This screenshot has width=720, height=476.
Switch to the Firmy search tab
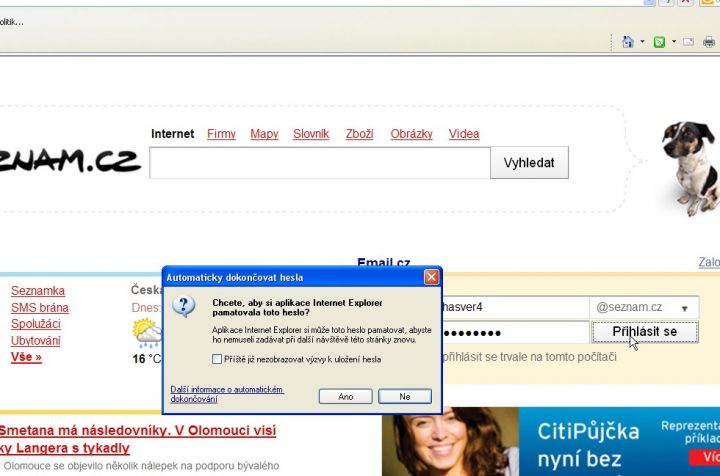[221, 134]
